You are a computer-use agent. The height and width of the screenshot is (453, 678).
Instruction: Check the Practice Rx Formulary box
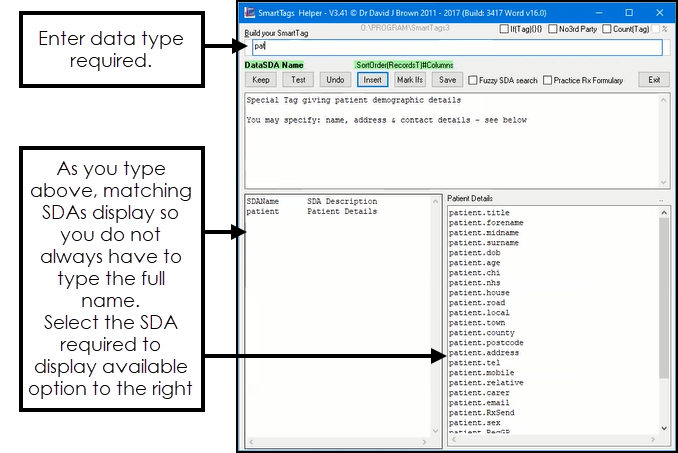point(547,80)
